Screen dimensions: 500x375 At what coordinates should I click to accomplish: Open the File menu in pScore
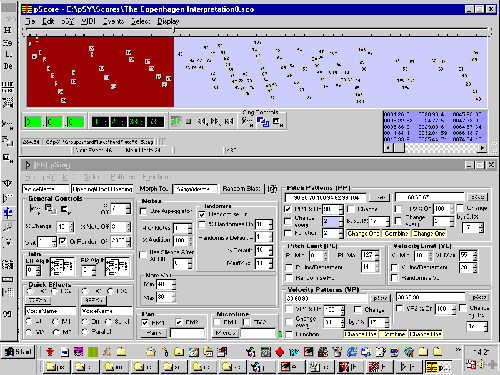point(30,21)
